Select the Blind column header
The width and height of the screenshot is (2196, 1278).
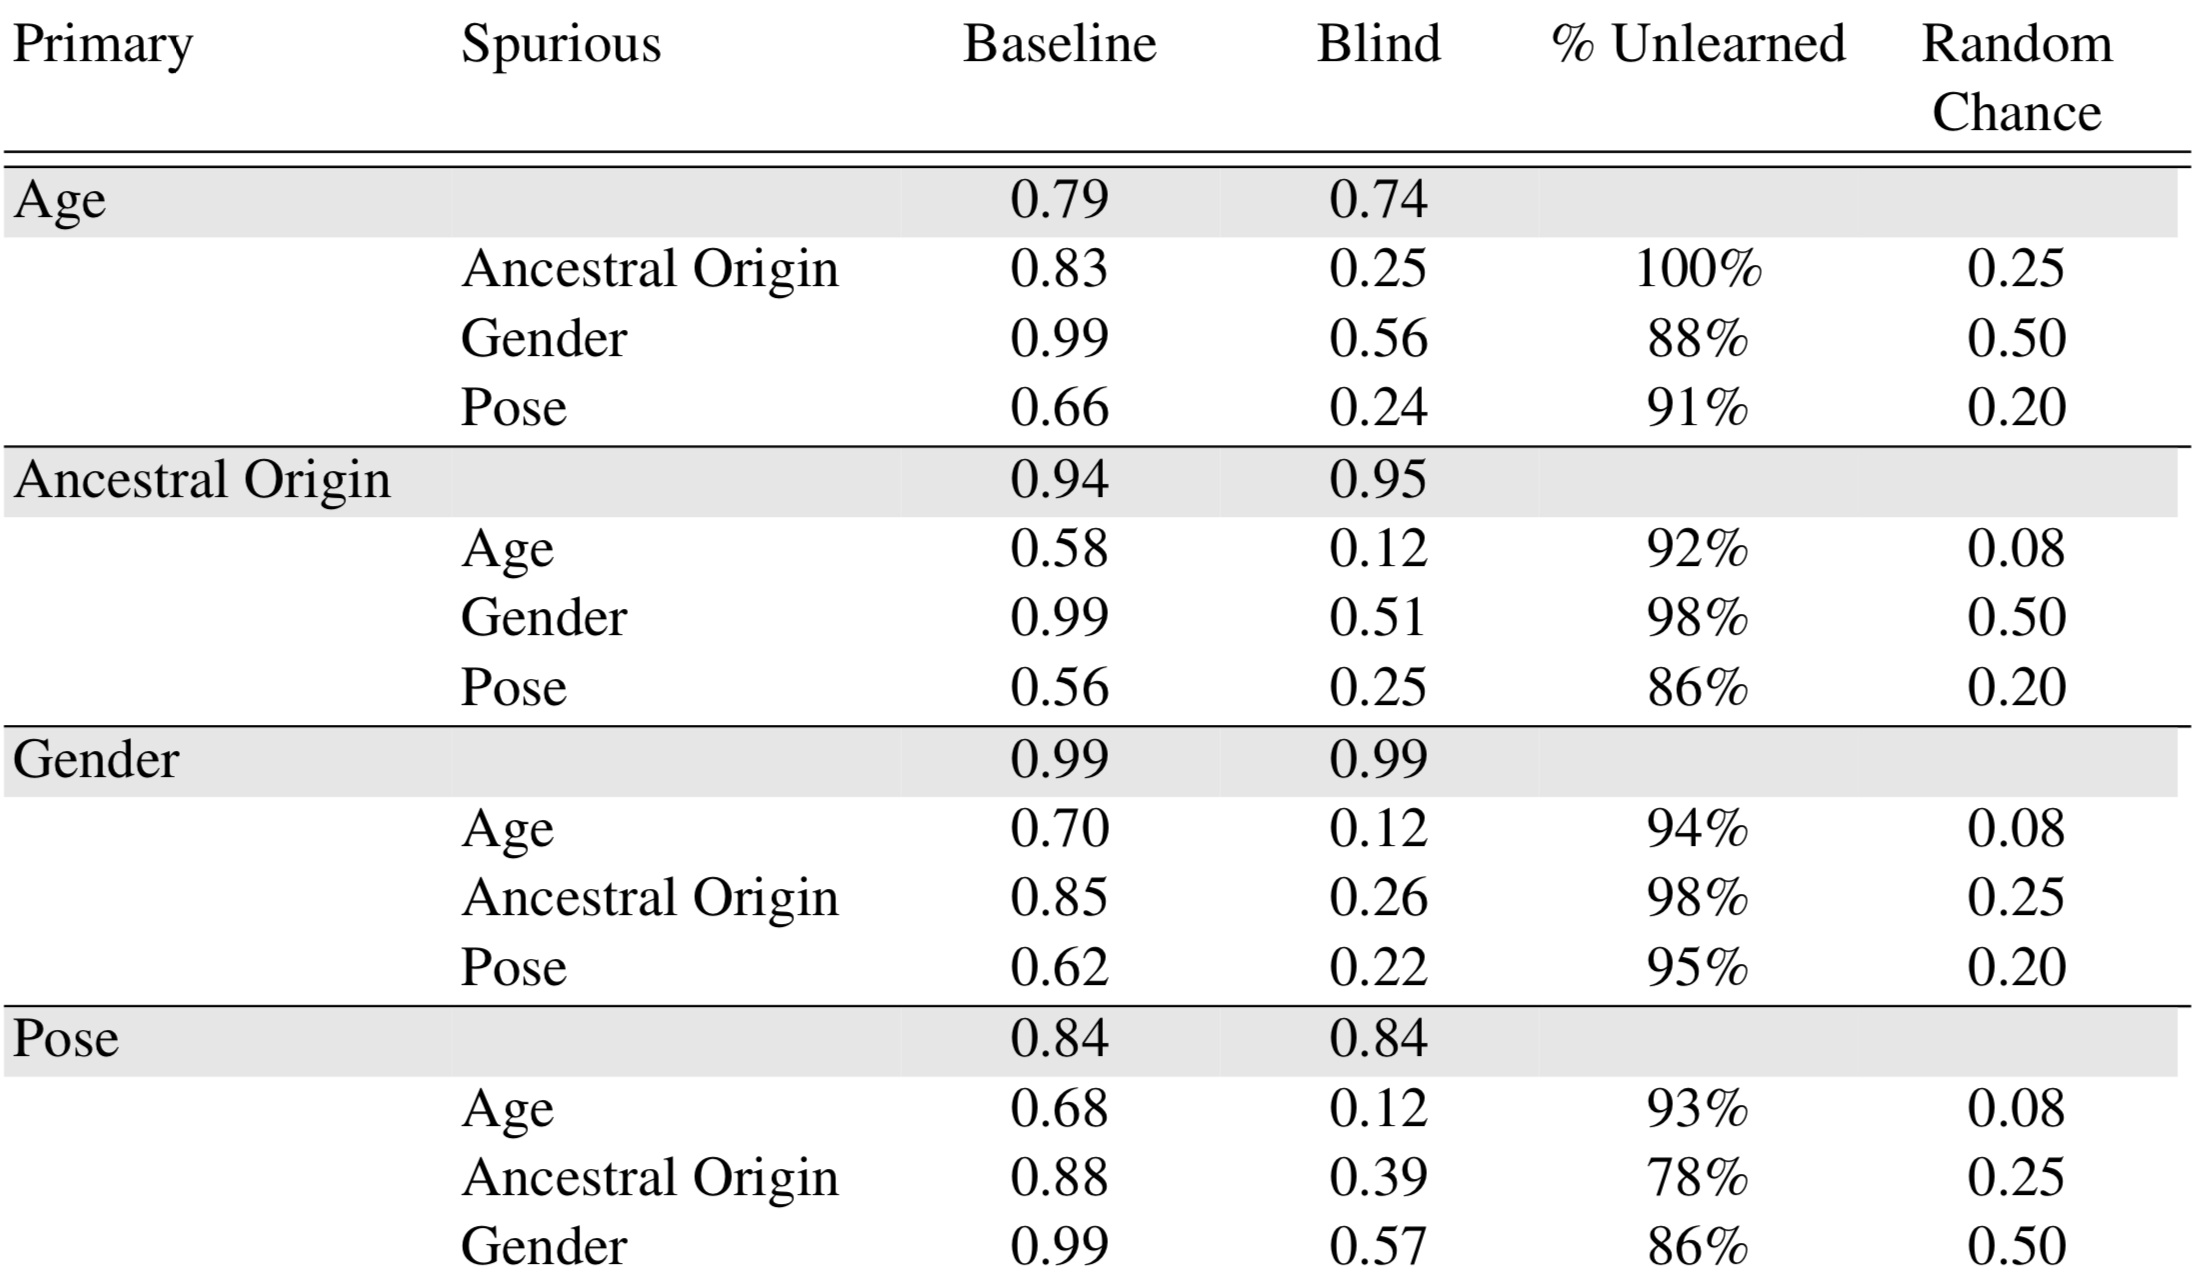pyautogui.click(x=1379, y=44)
